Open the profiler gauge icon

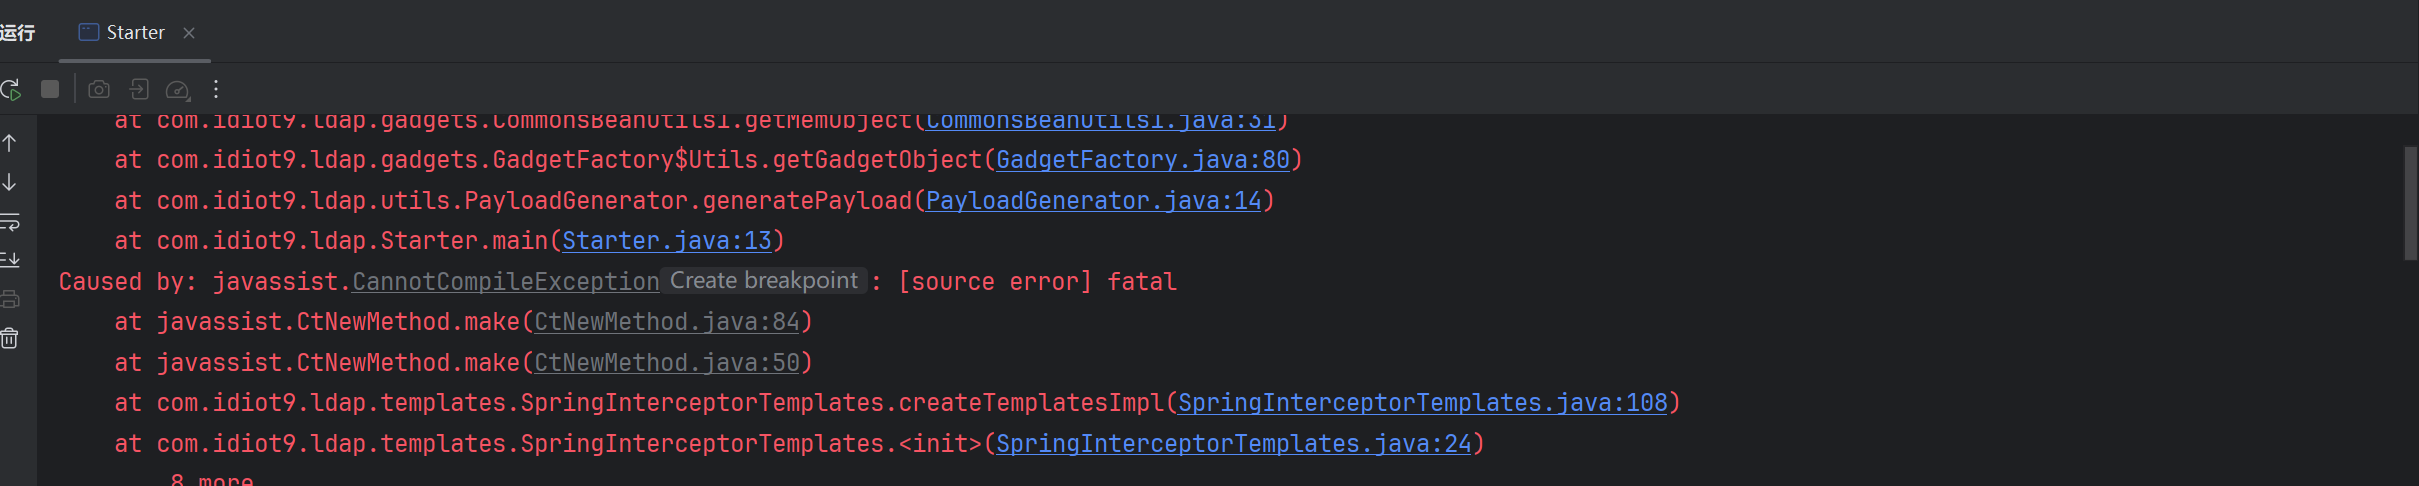[x=178, y=90]
